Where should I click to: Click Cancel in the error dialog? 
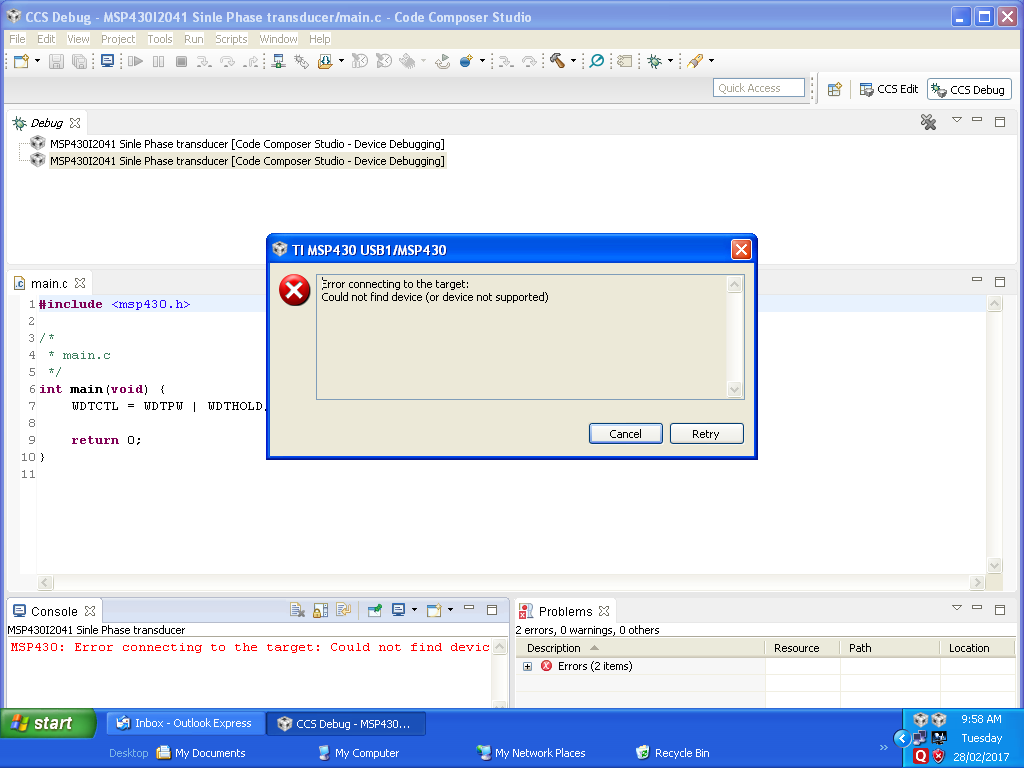click(x=626, y=434)
